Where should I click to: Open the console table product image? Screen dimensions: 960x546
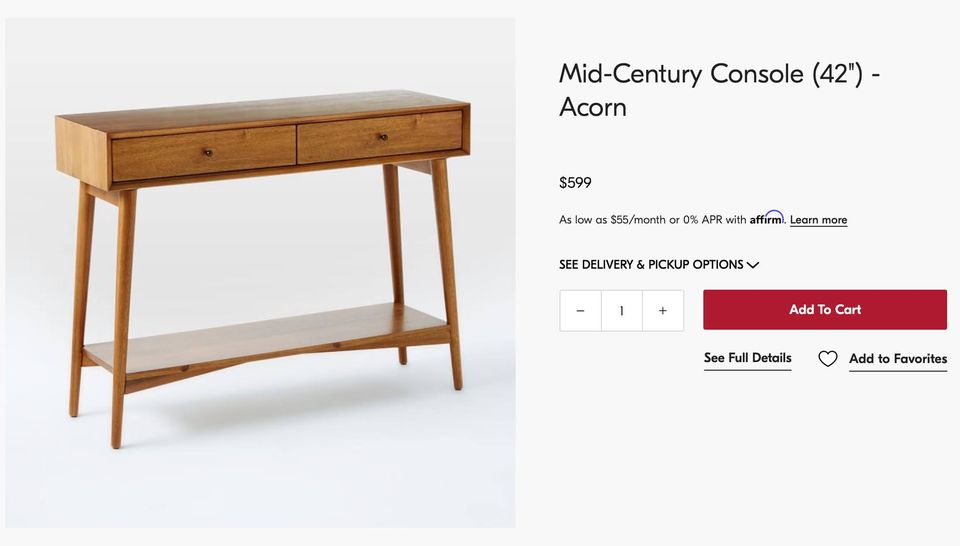[260, 272]
